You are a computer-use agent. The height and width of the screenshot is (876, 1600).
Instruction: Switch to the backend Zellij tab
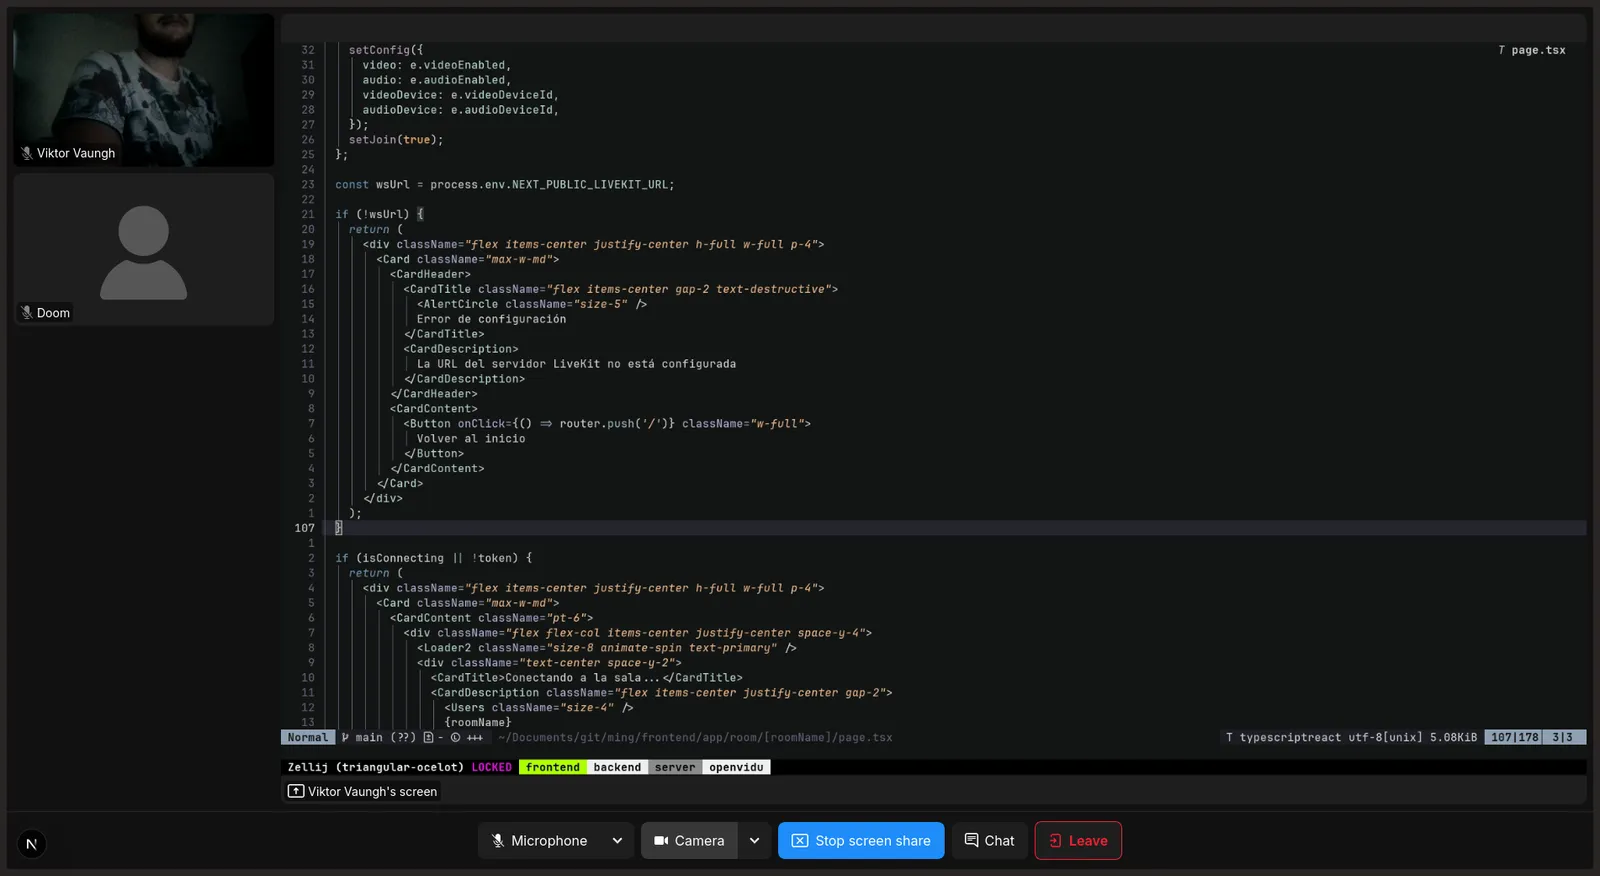[x=617, y=768]
